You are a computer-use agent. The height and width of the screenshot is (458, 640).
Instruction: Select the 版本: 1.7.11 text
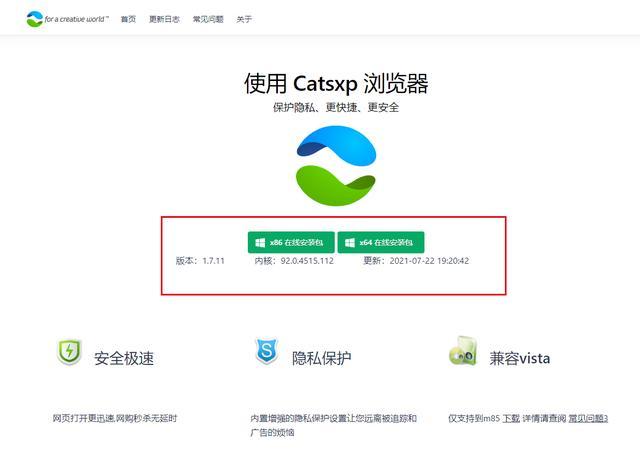(x=200, y=261)
